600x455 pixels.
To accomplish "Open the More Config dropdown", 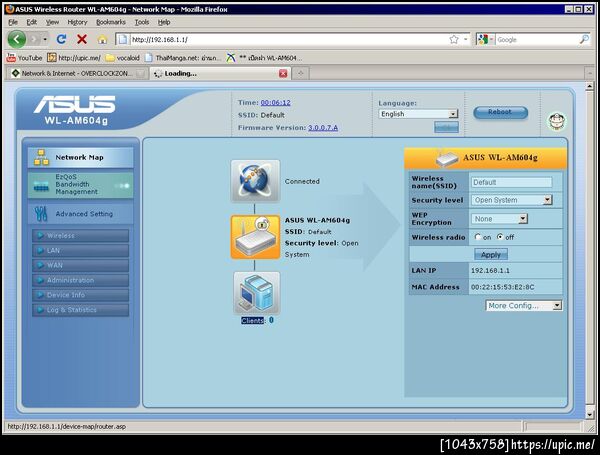I will [523, 305].
